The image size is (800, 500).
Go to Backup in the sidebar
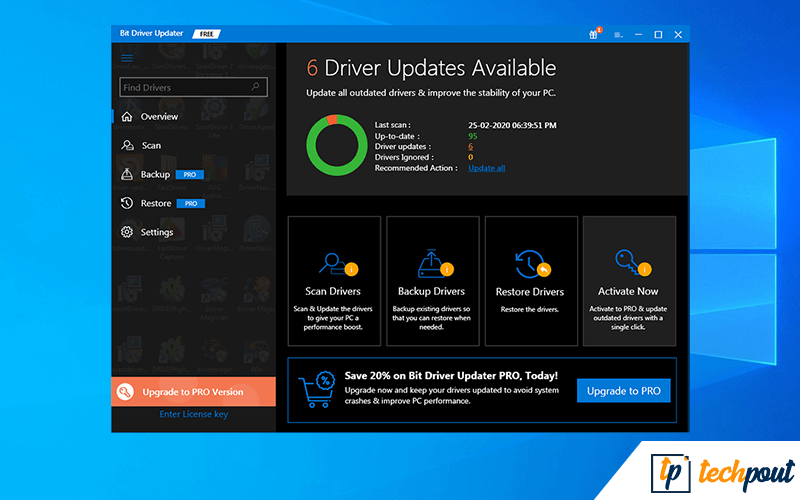[x=154, y=175]
